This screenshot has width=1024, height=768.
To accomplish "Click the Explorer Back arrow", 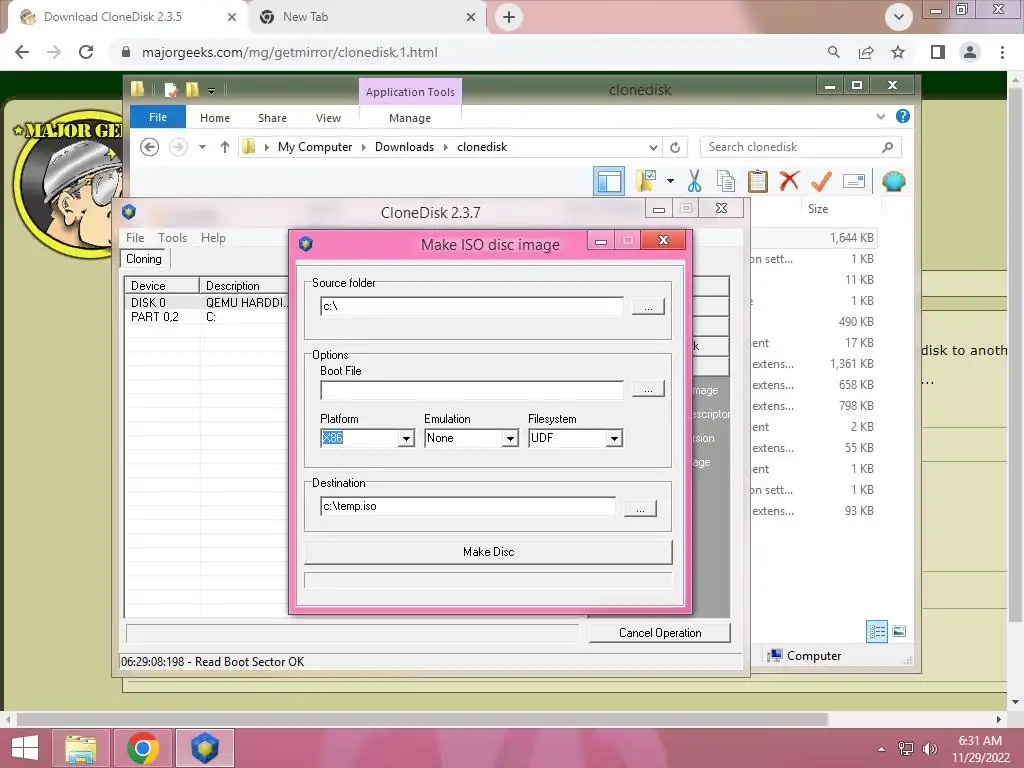I will tap(150, 147).
